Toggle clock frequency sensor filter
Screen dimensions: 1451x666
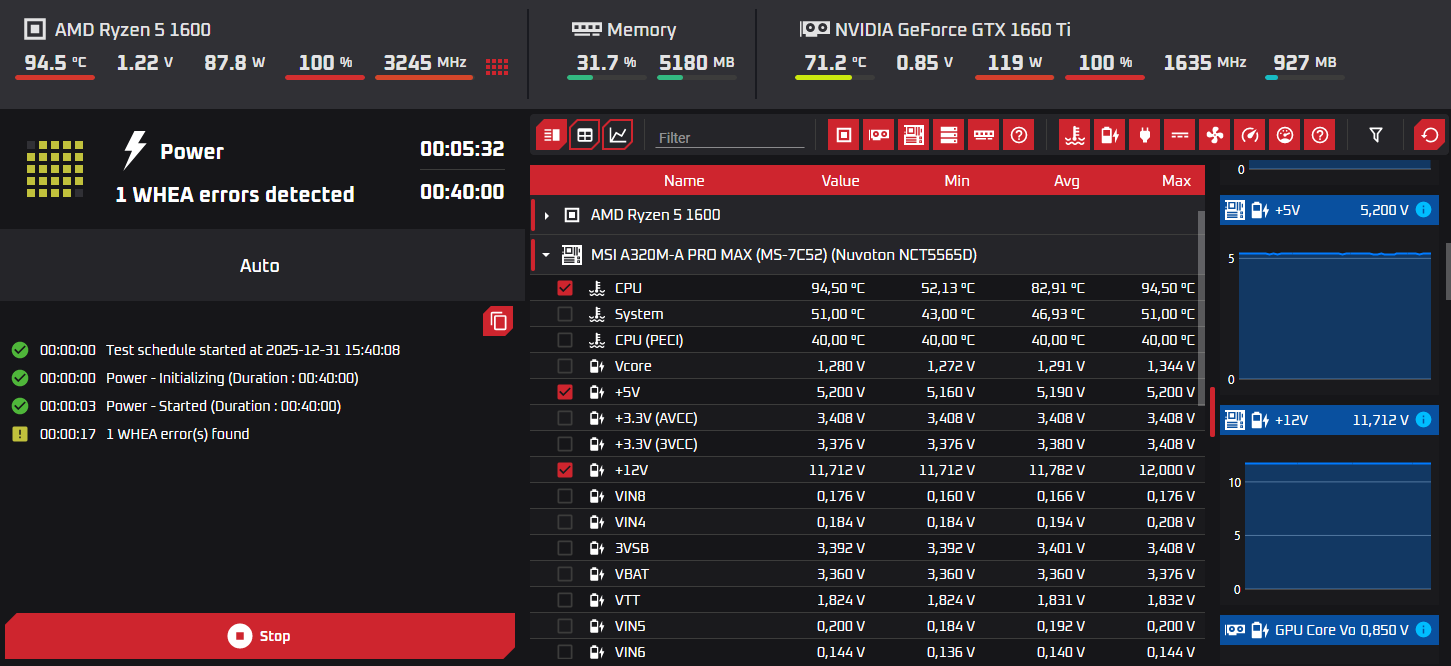tap(1250, 134)
